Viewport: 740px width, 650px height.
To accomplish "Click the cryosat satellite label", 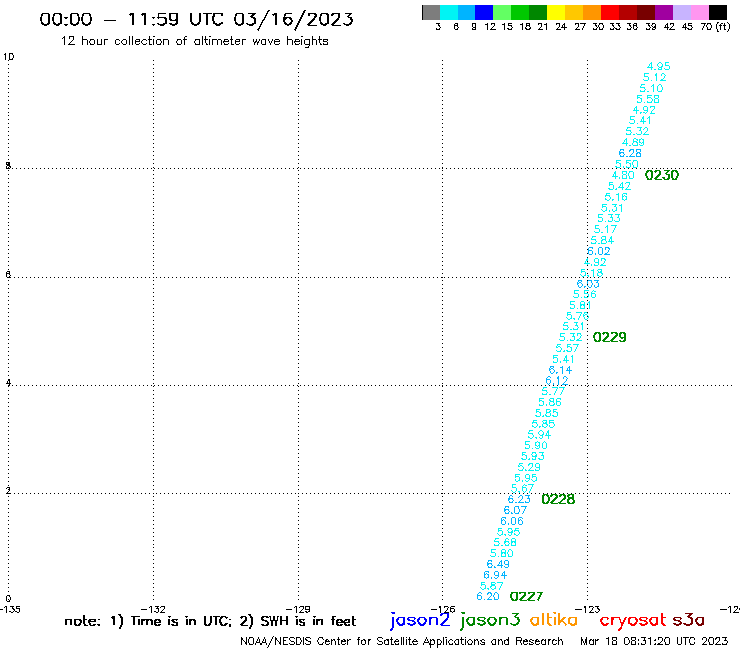I will (632, 620).
